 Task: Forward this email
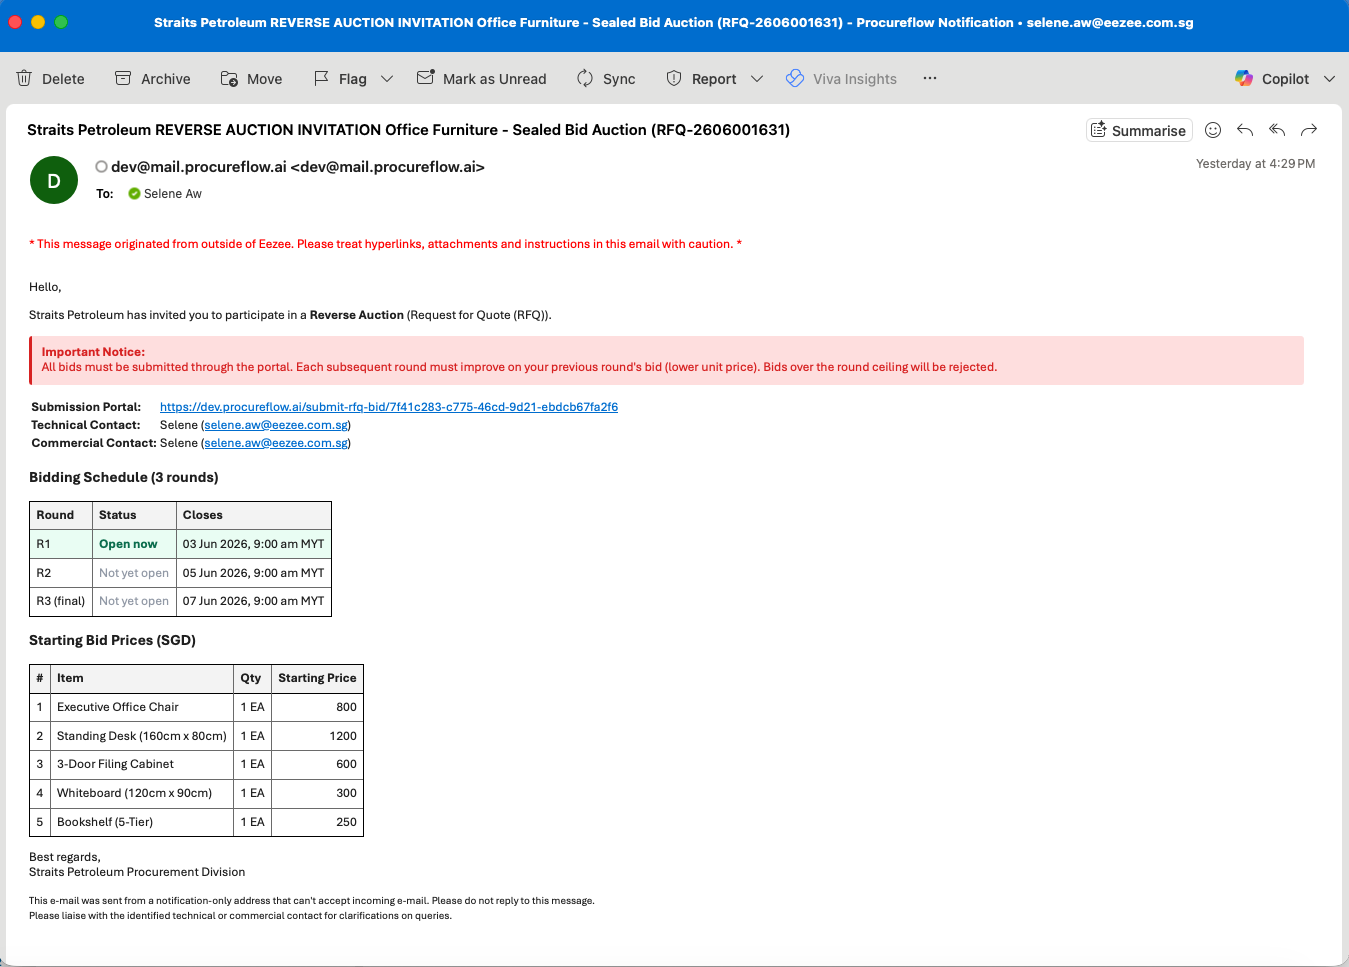point(1309,130)
